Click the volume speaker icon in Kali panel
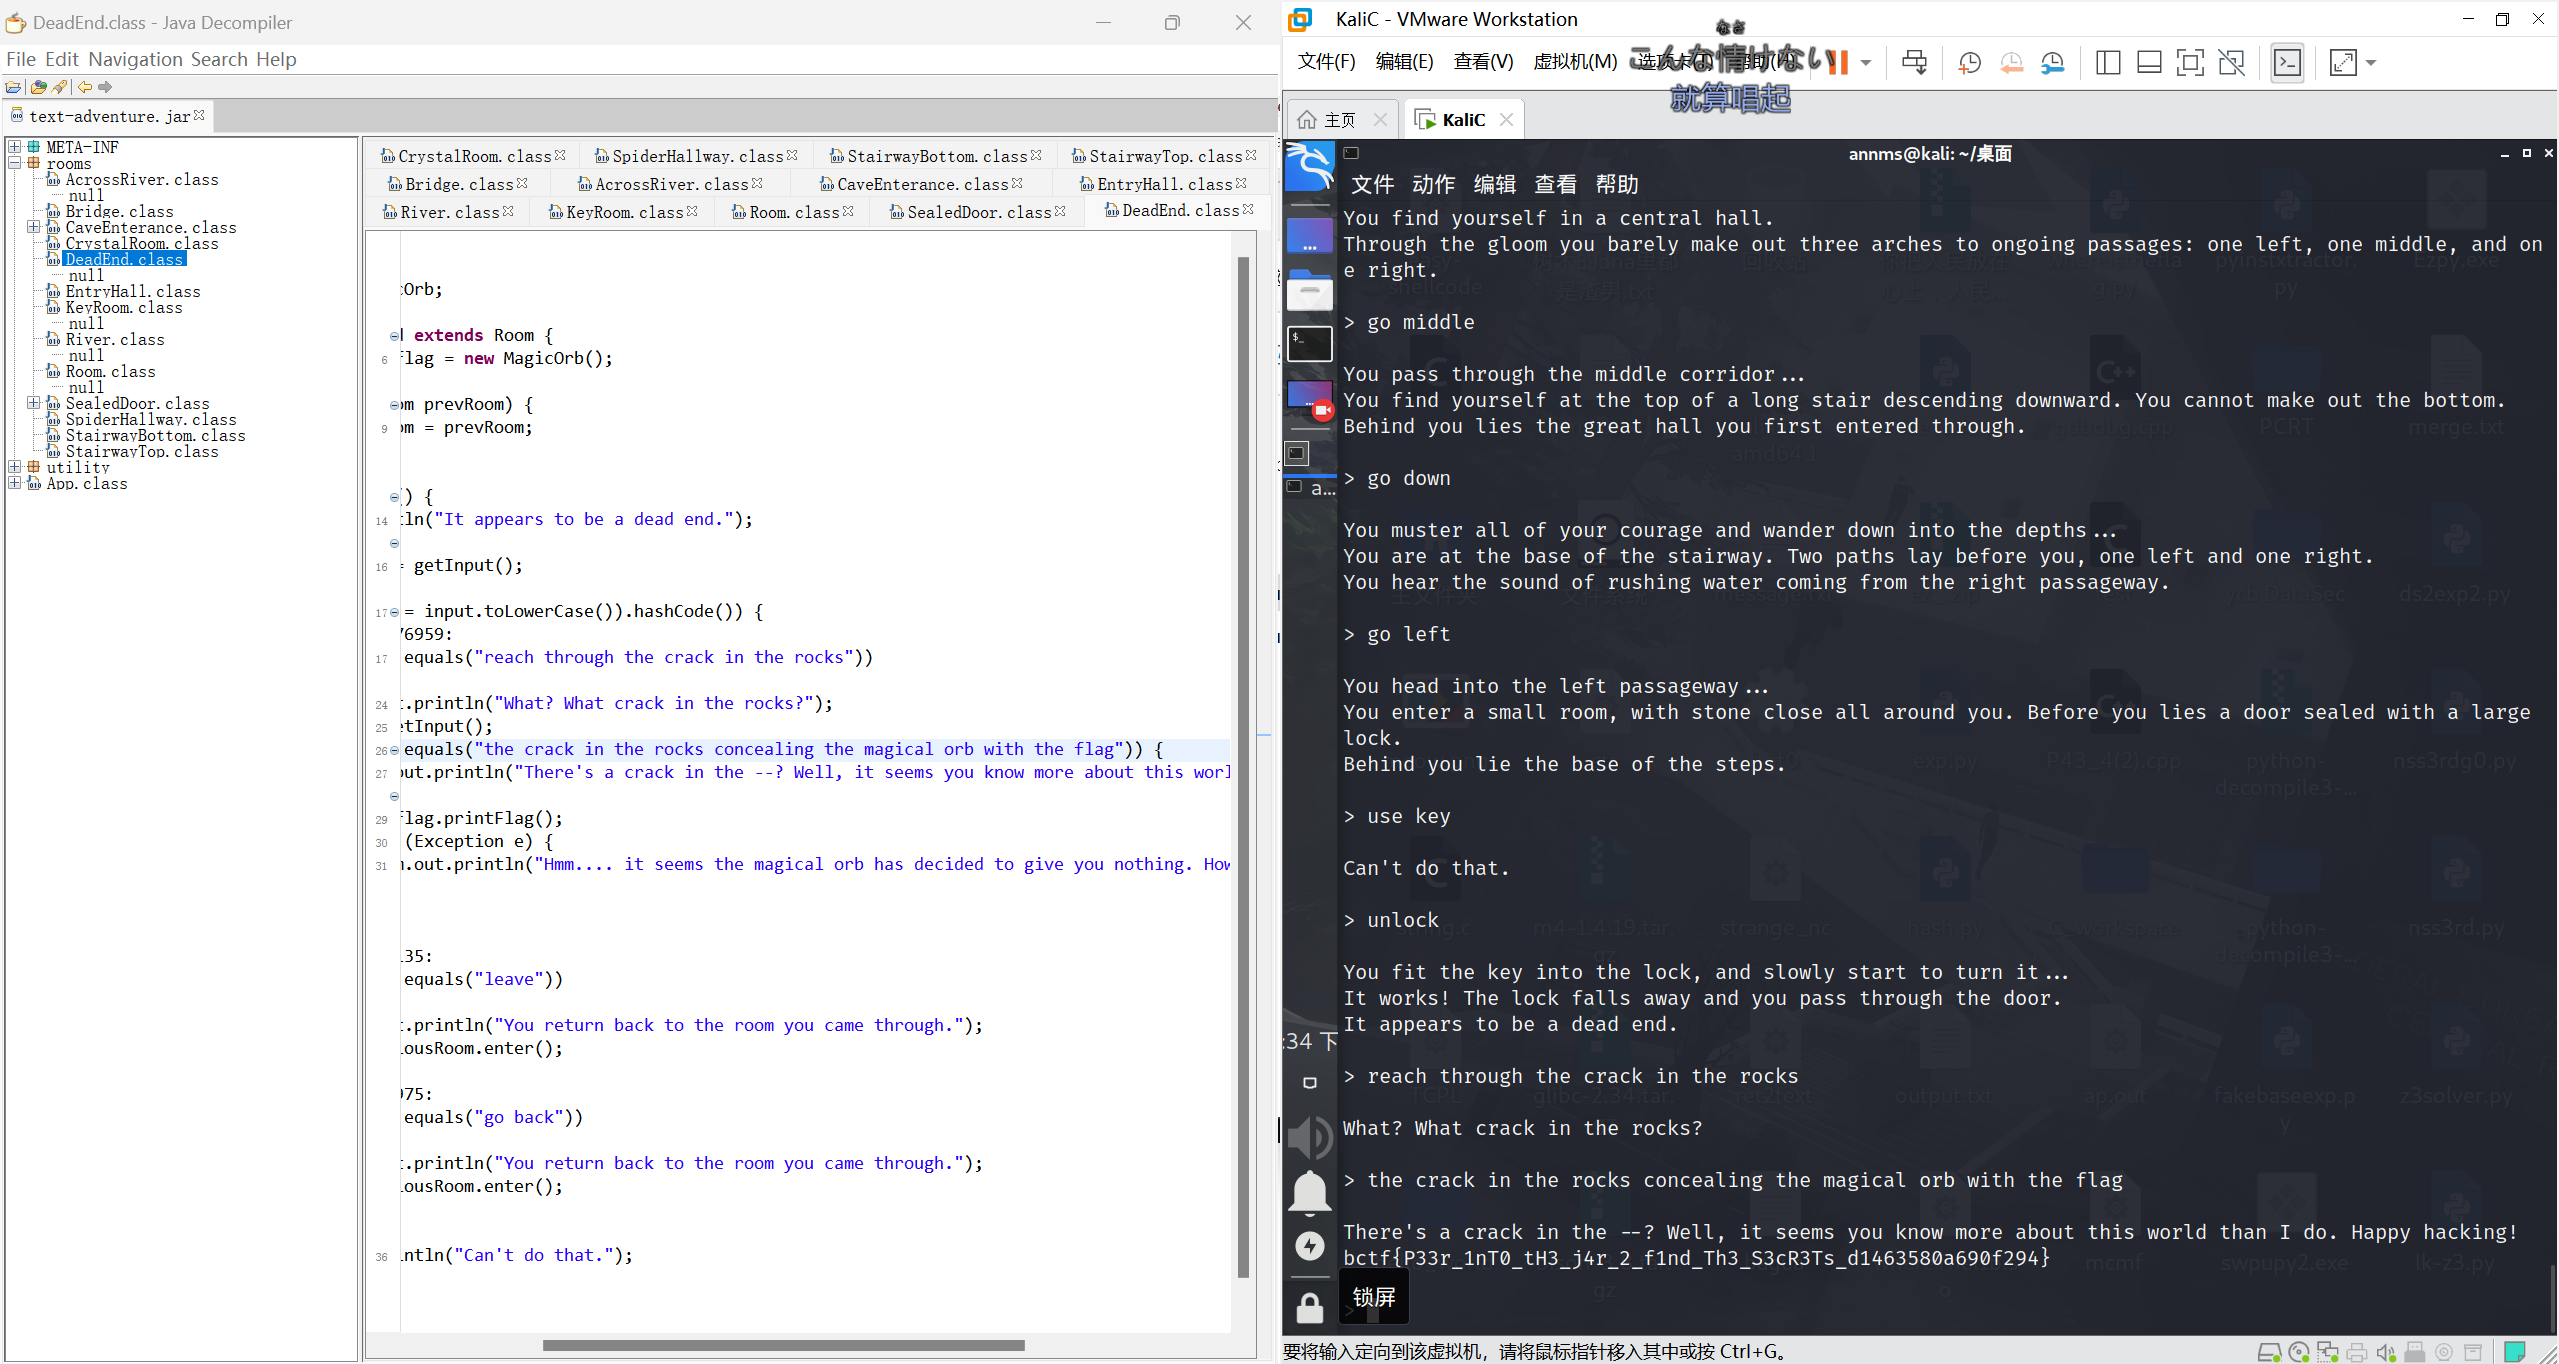 (1309, 1137)
